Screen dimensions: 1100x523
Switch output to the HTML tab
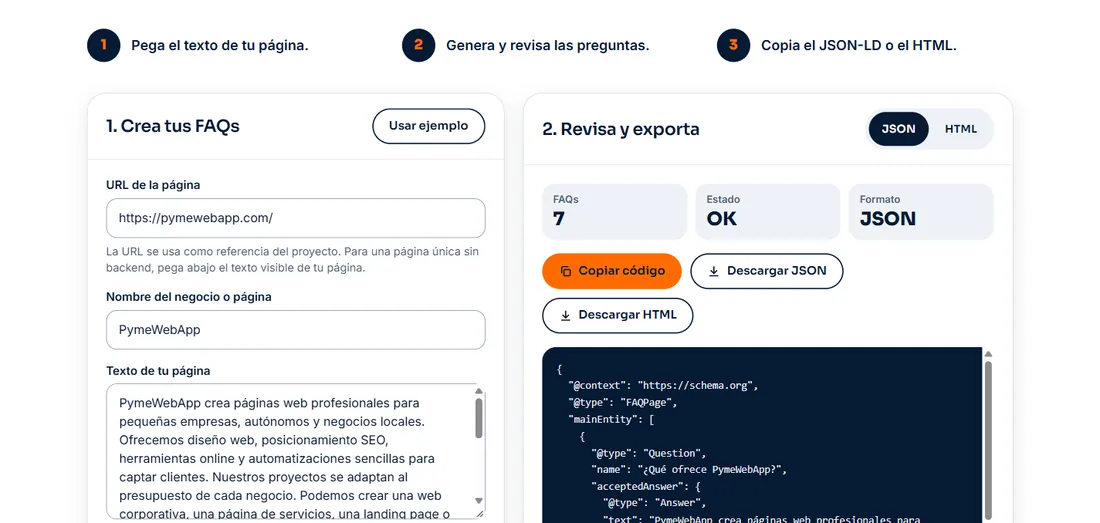point(960,129)
